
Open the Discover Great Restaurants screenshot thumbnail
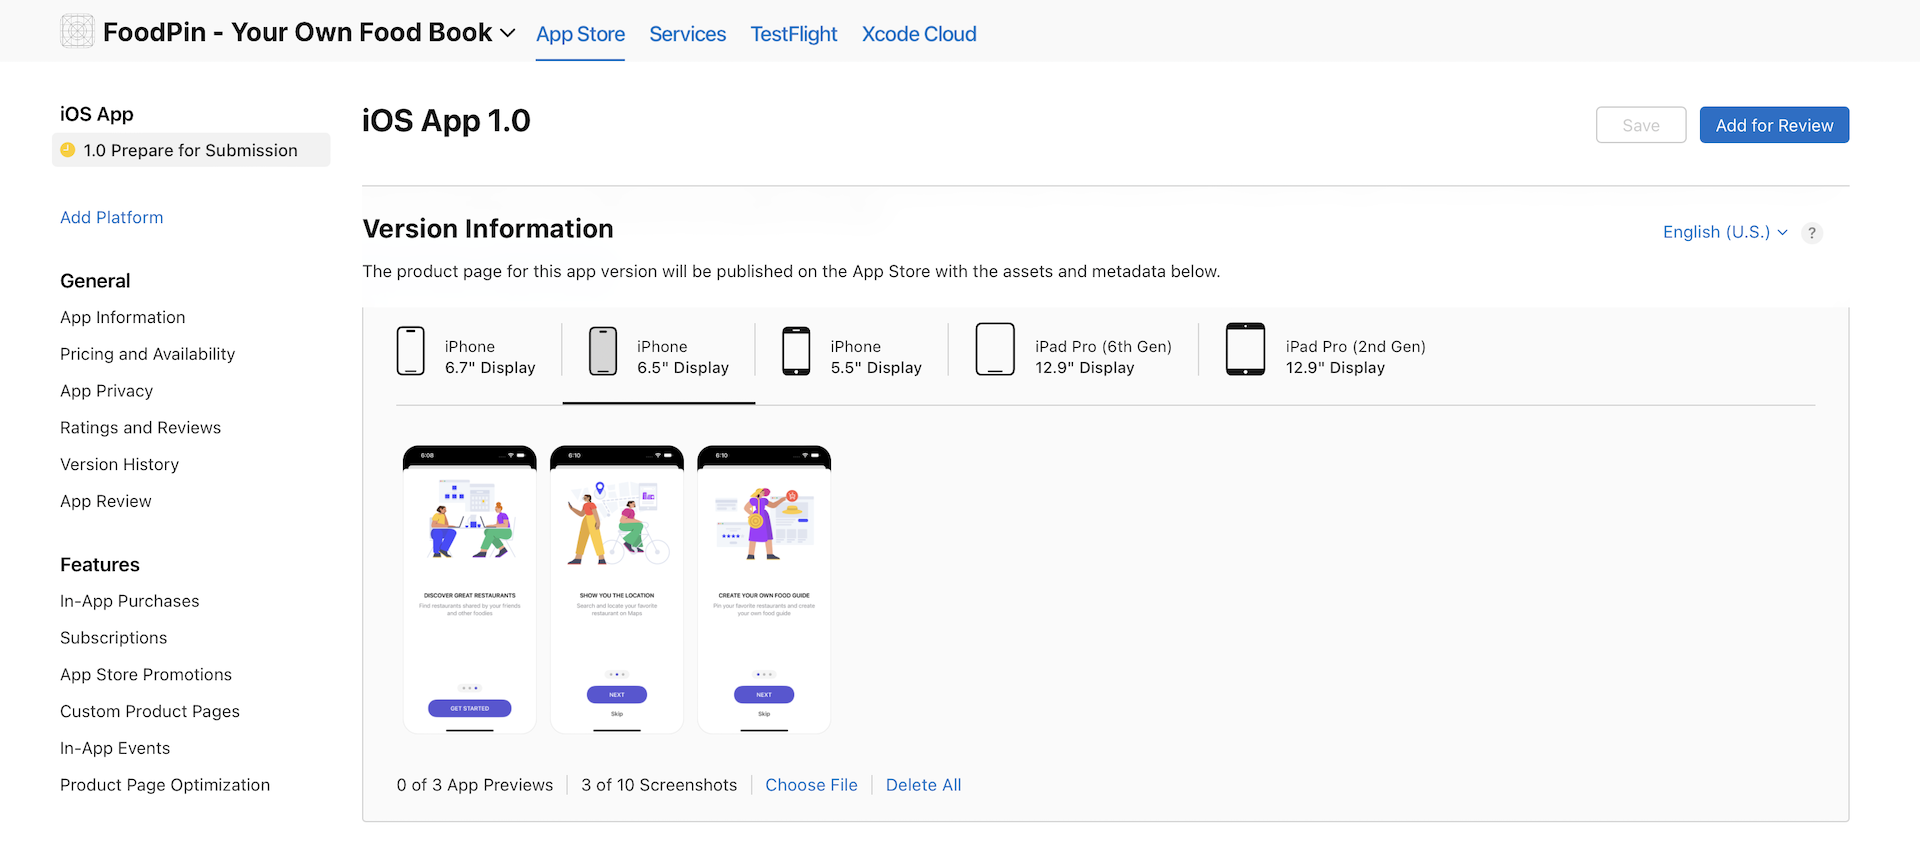469,589
